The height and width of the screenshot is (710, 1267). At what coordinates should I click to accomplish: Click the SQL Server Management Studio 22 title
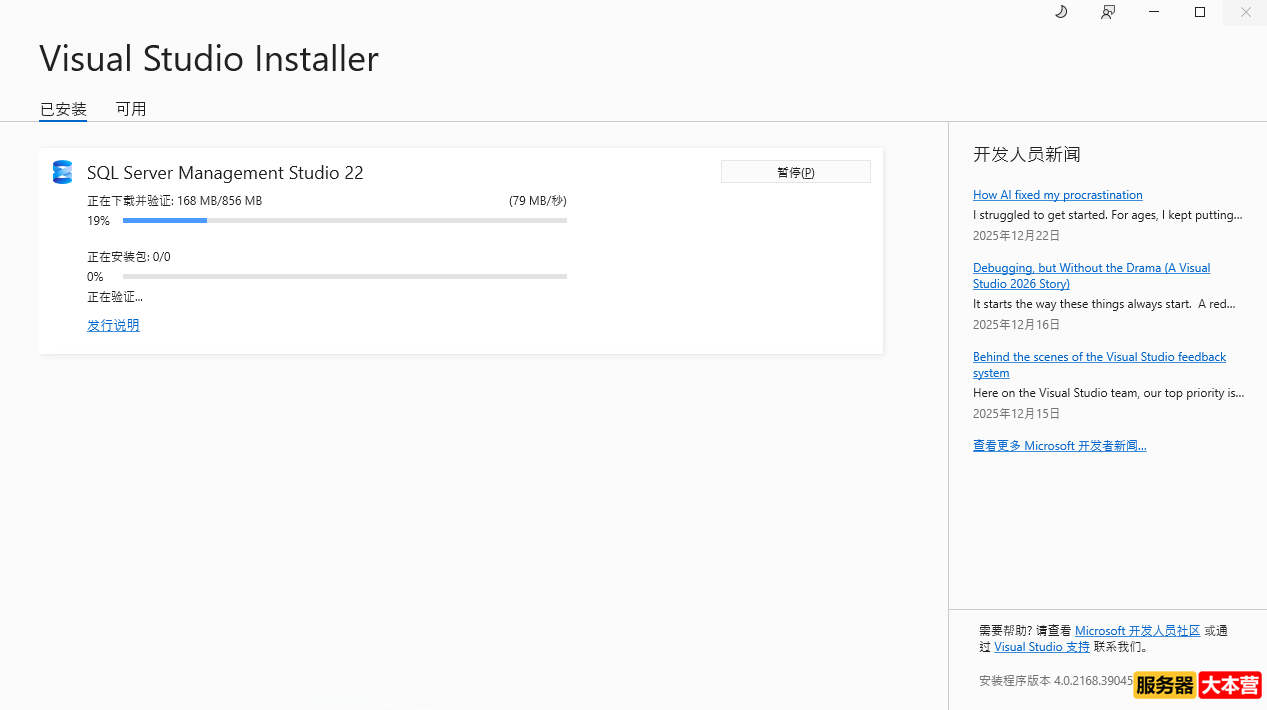tap(225, 173)
